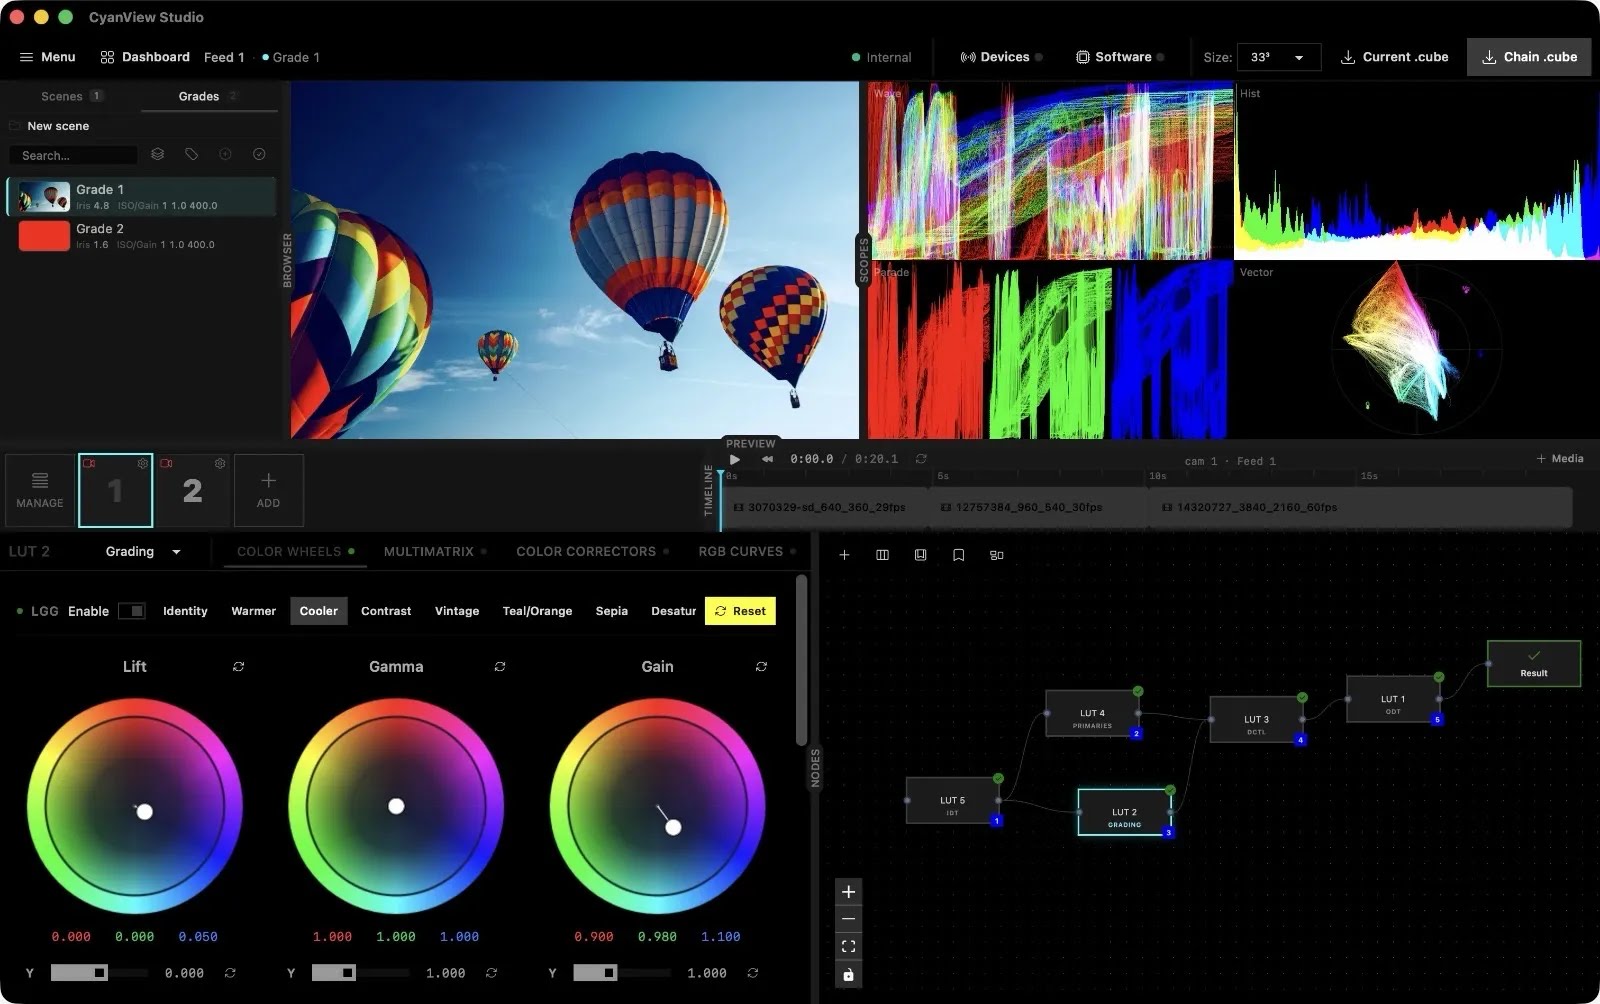
Task: Play the timeline preview
Action: click(735, 459)
